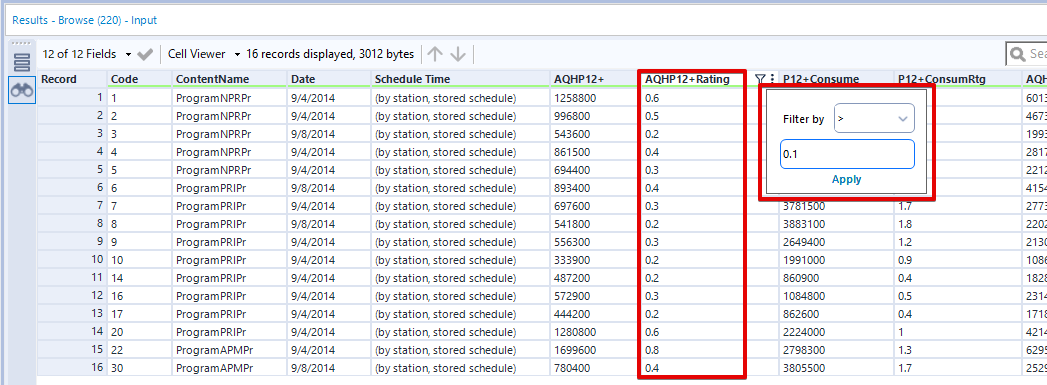Click the down arrow next record icon

coord(458,54)
